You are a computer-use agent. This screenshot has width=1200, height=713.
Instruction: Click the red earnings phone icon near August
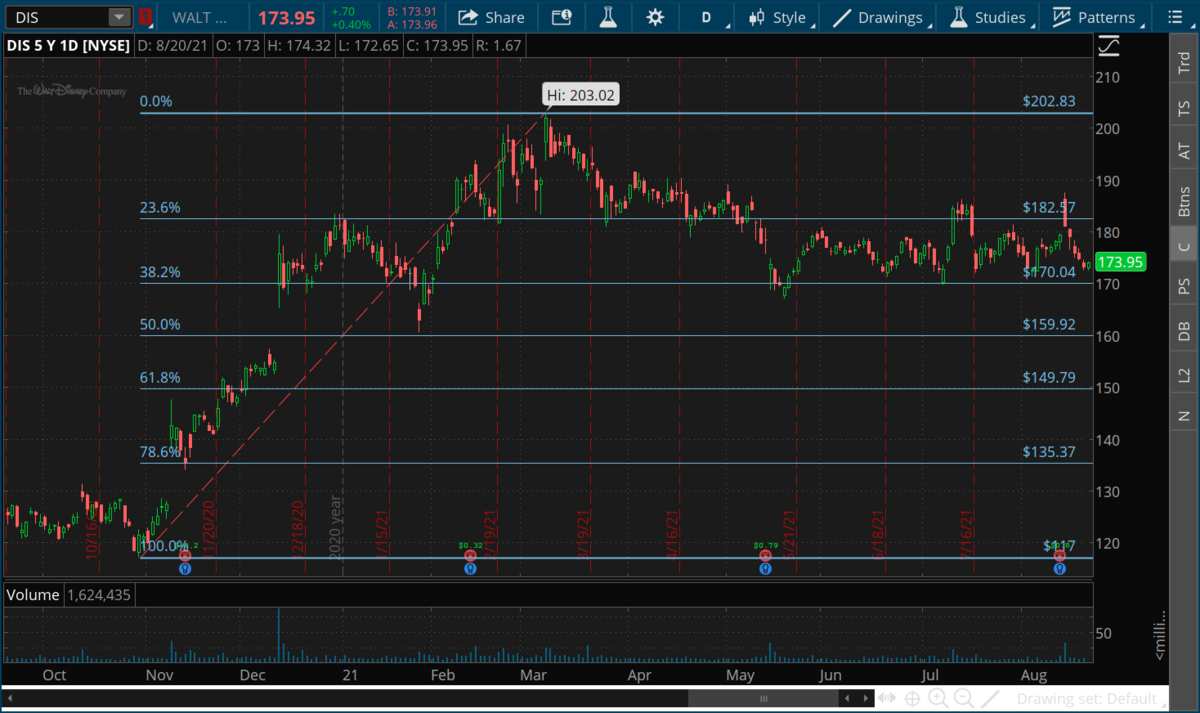pos(1059,555)
